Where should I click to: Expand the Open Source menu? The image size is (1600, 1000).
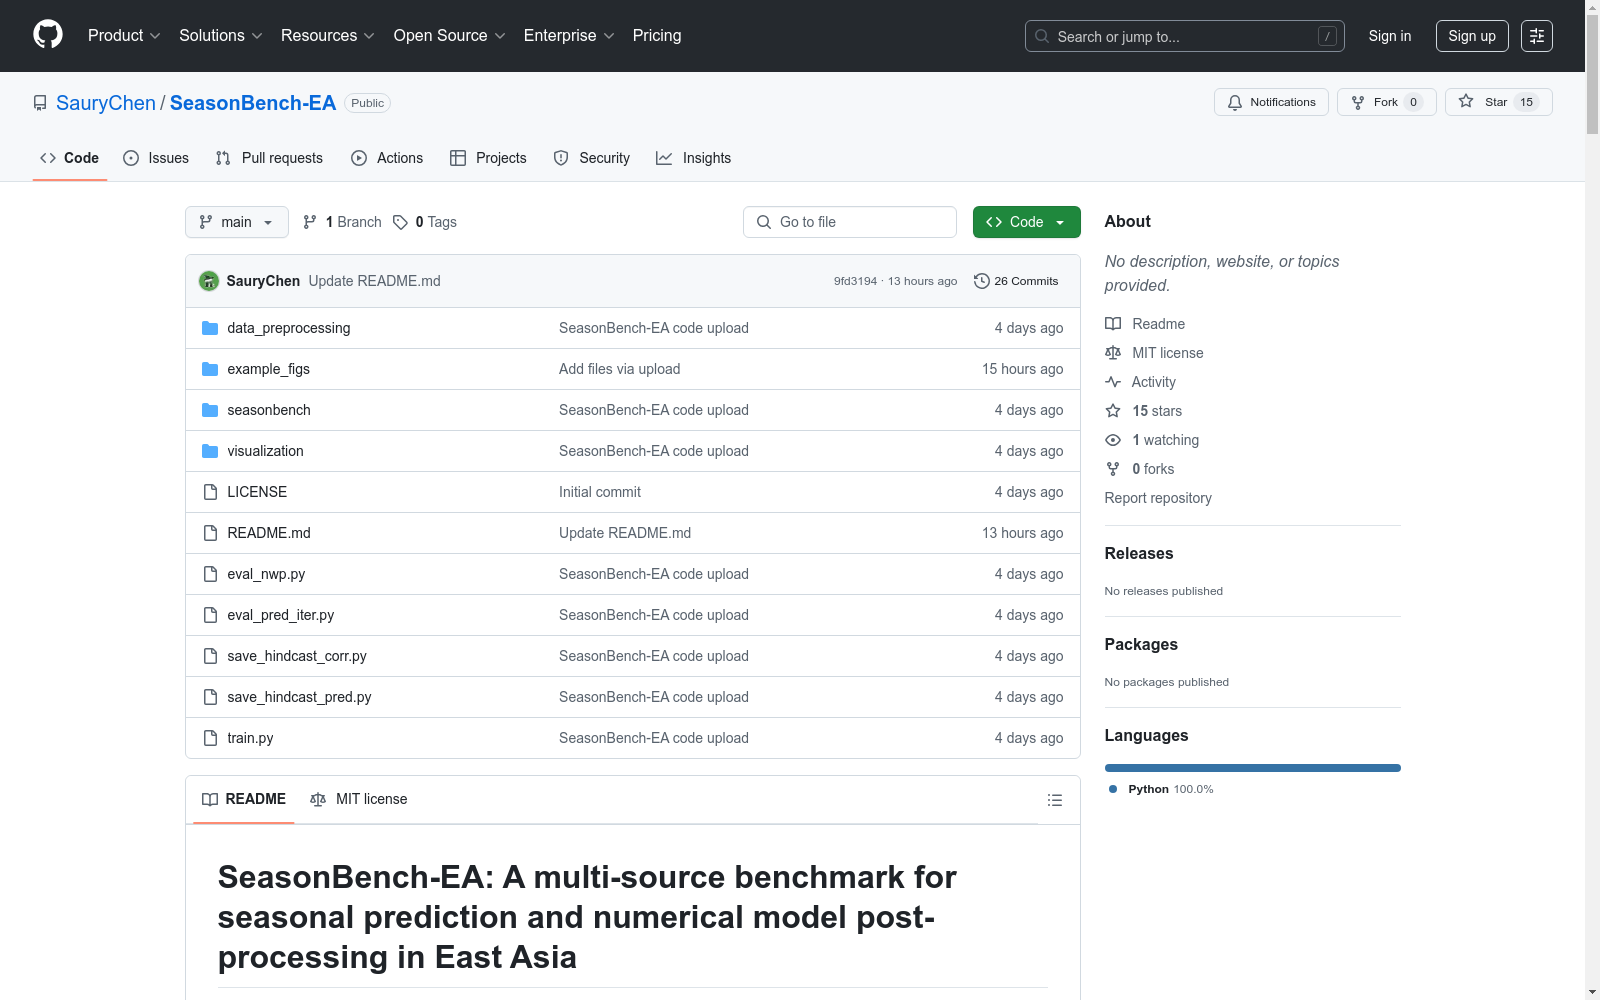click(449, 36)
